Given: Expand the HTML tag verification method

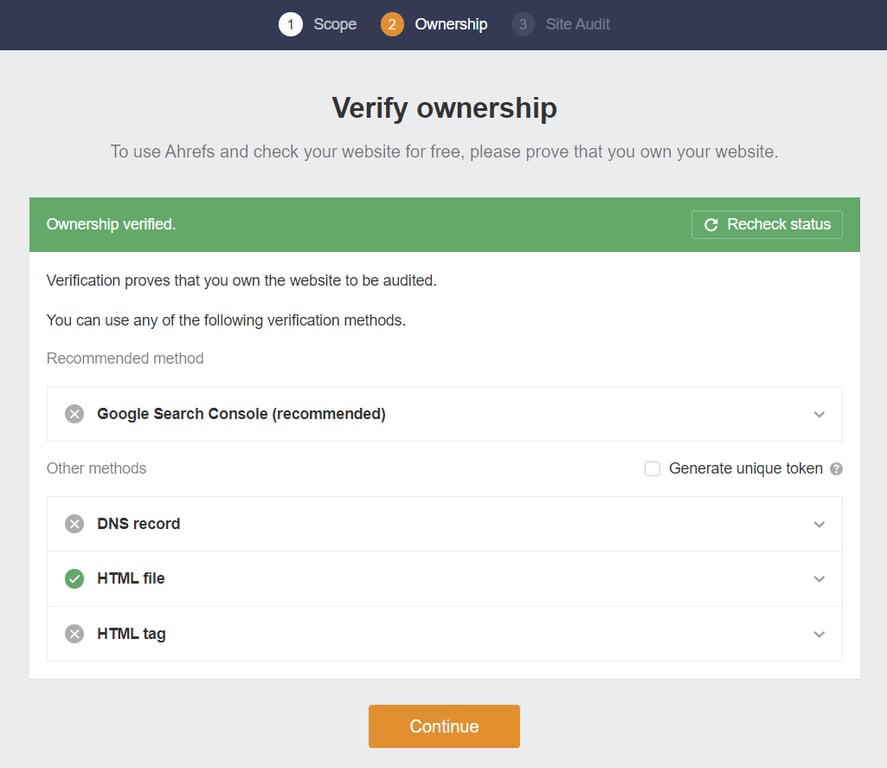Looking at the screenshot, I should click(x=819, y=633).
